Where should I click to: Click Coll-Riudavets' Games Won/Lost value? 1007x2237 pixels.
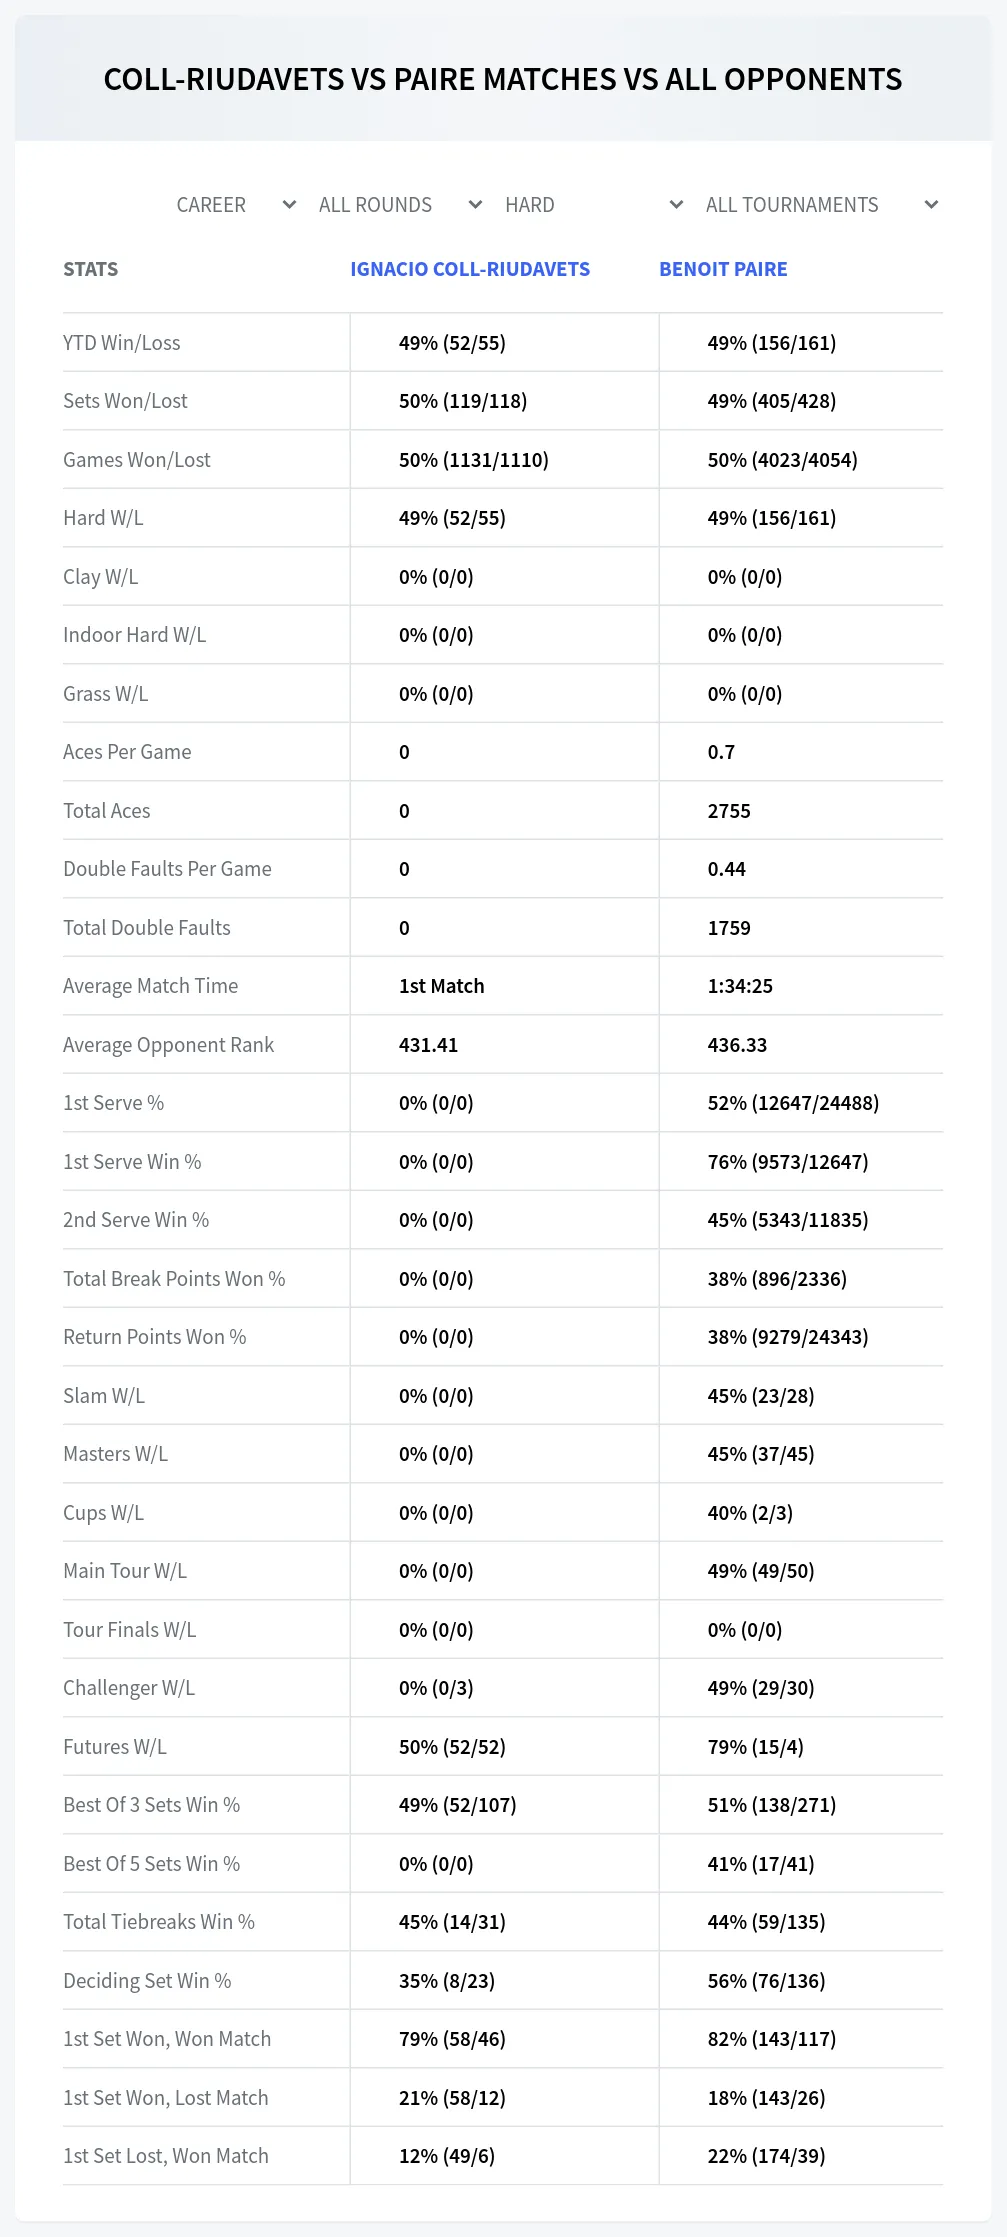point(474,460)
